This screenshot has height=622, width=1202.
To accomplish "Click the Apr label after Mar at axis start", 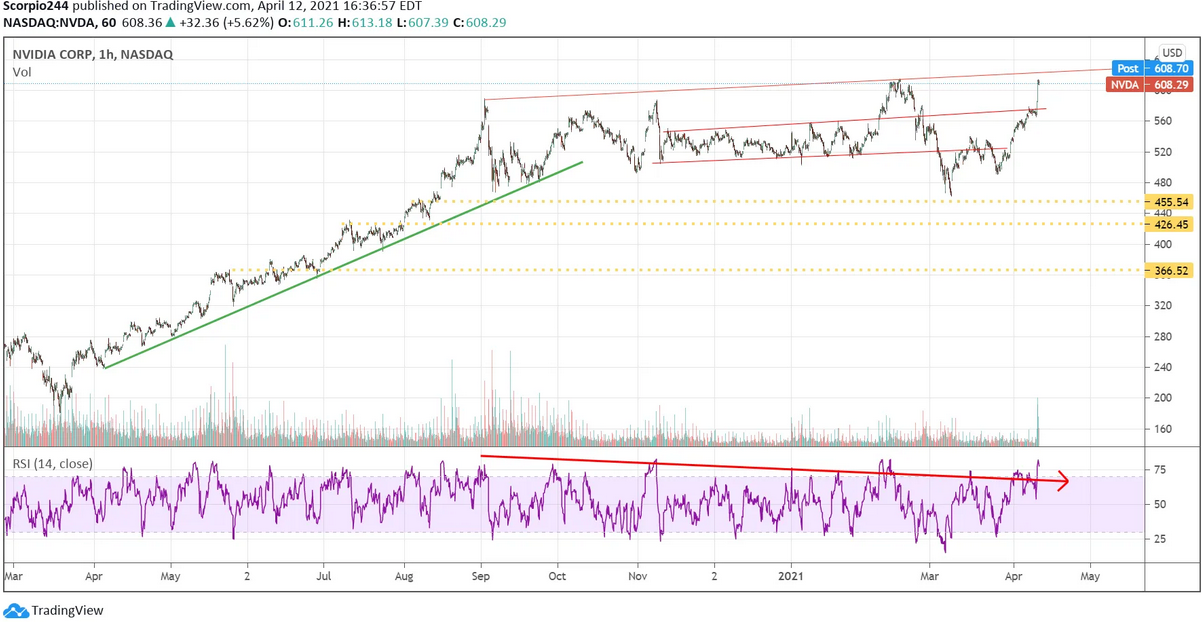I will click(93, 577).
